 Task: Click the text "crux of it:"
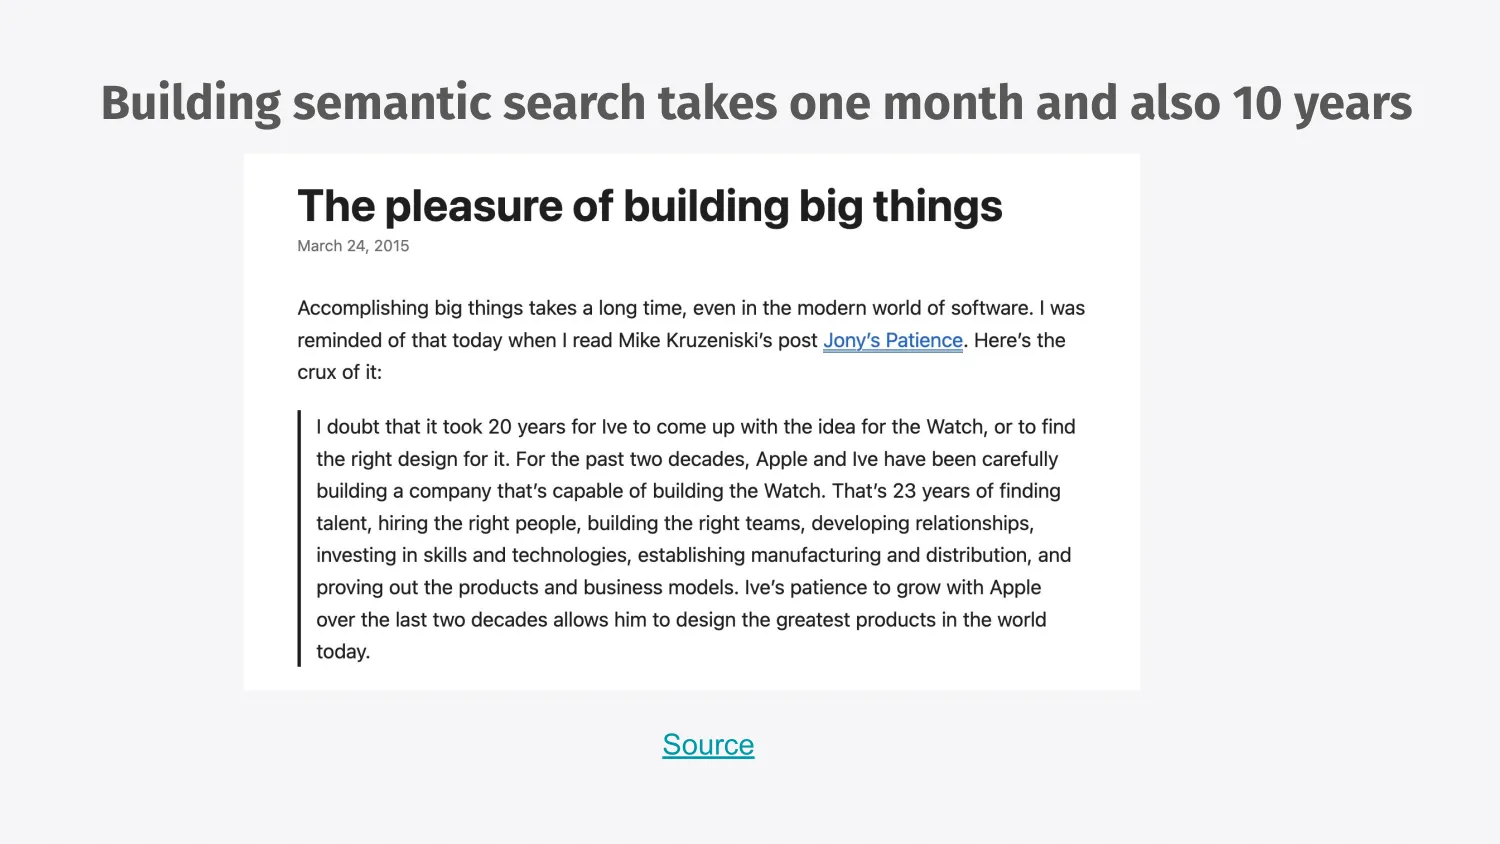point(339,373)
